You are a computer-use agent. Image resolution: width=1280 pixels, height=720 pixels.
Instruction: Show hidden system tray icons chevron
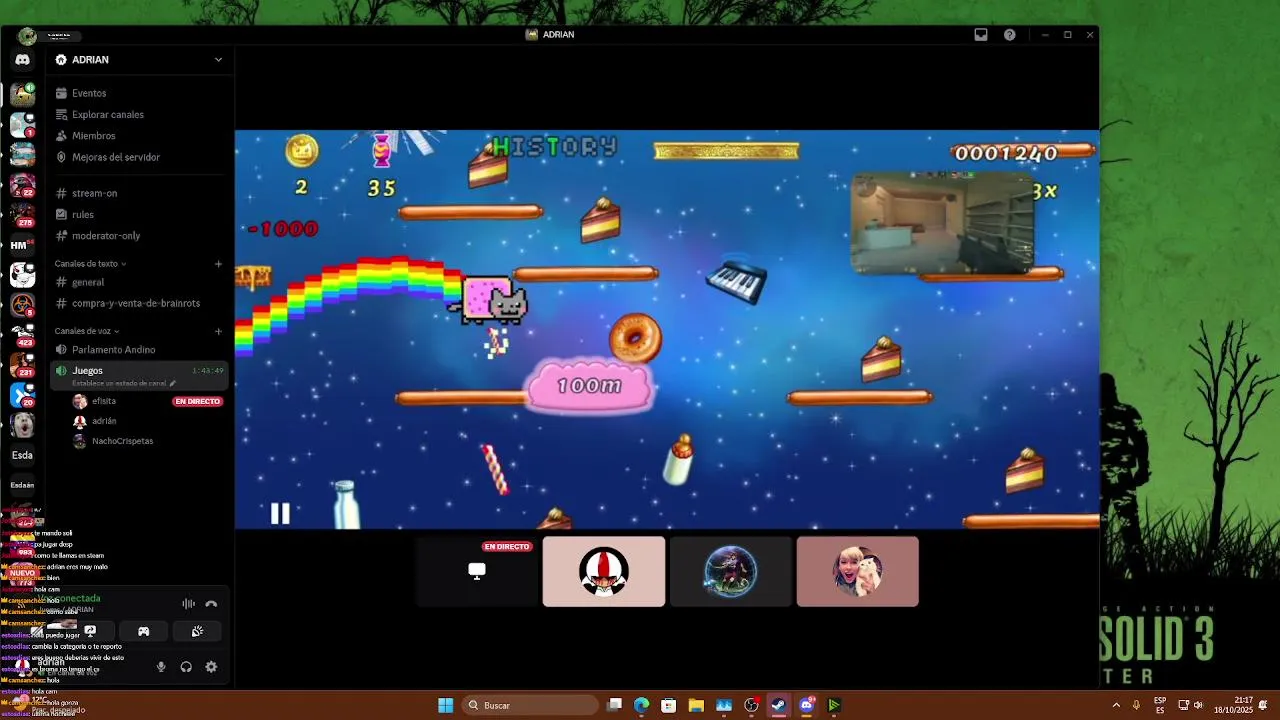(x=1116, y=705)
